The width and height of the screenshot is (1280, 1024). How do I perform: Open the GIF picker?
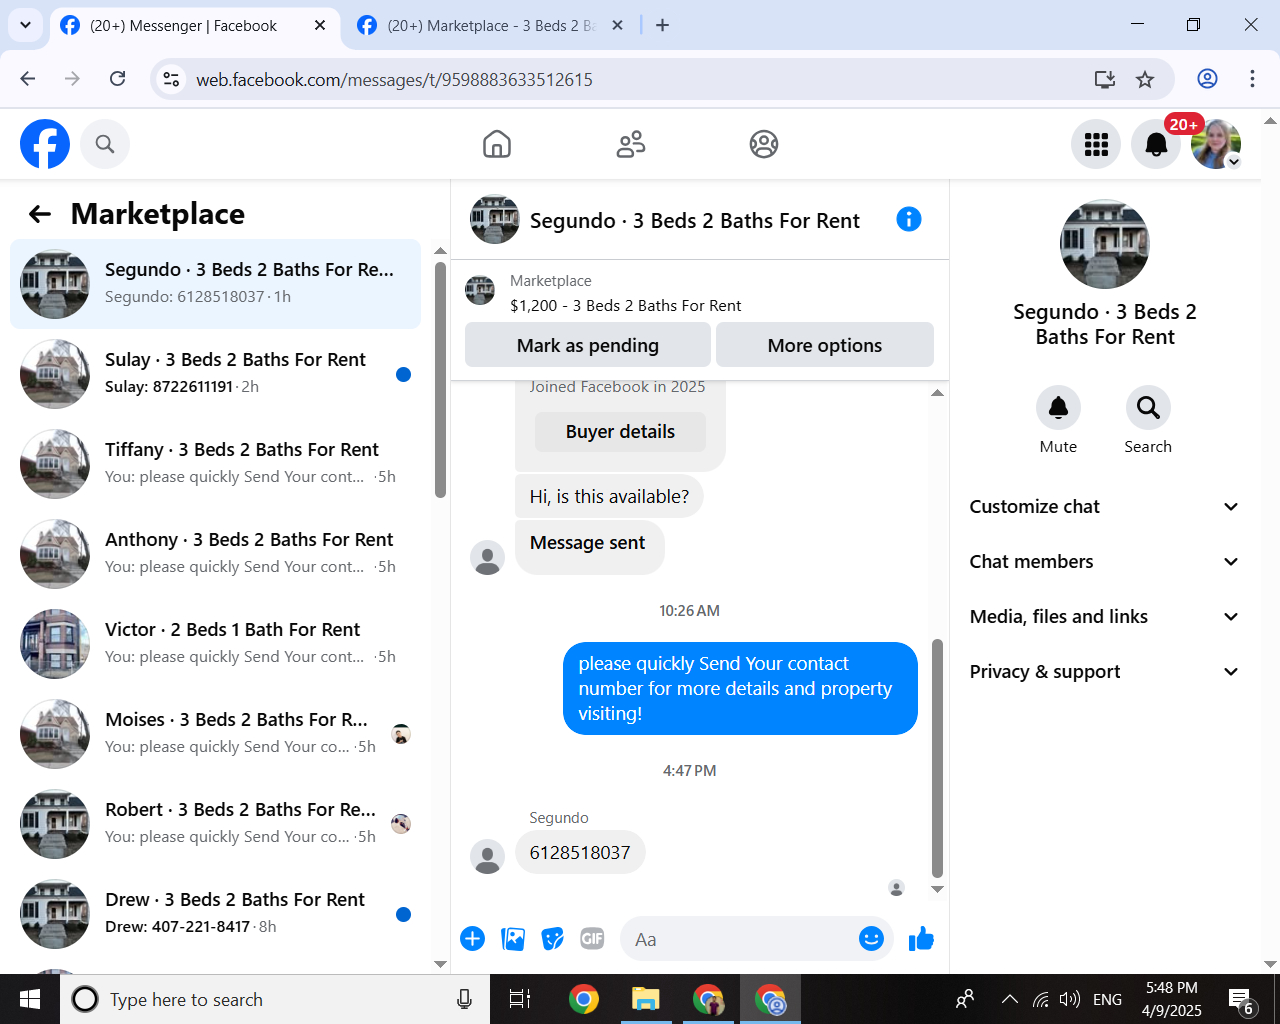(592, 939)
